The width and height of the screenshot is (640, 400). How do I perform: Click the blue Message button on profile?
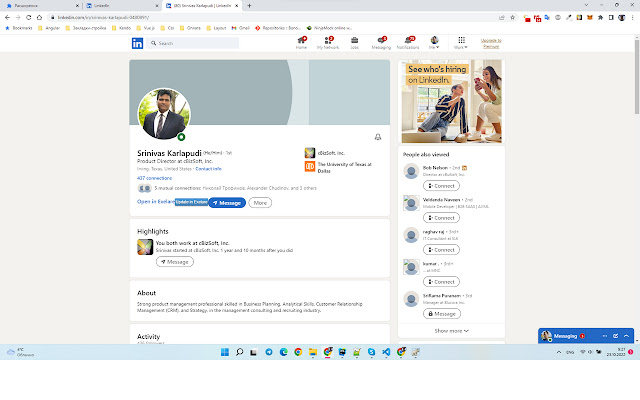point(226,203)
